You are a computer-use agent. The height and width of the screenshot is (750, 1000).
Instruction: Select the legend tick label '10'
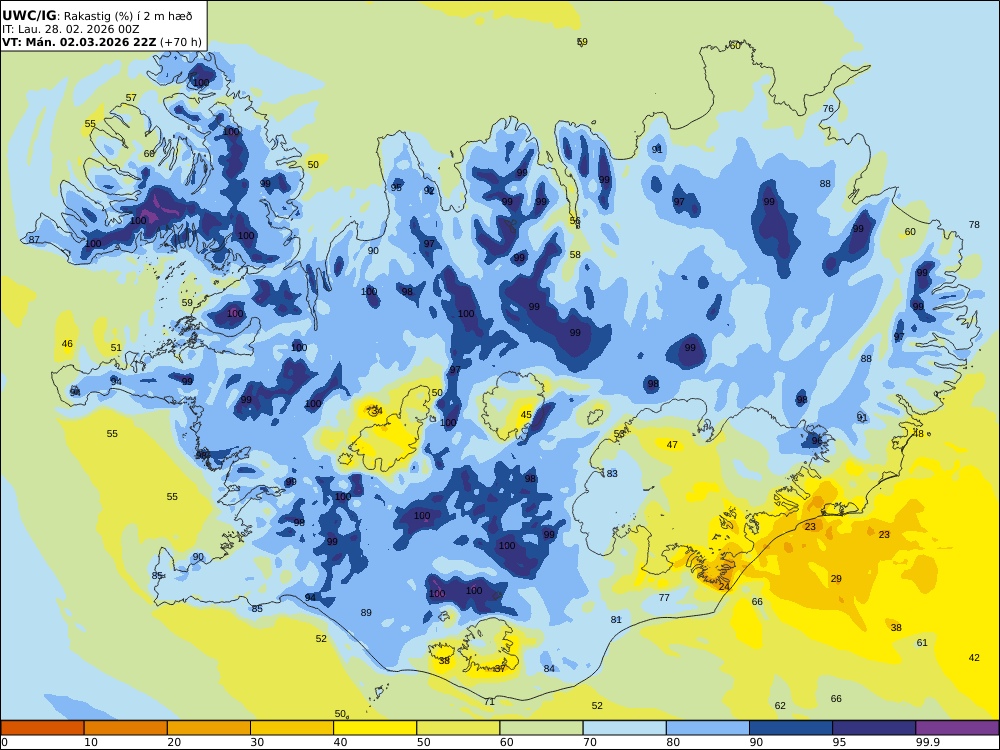(91, 742)
